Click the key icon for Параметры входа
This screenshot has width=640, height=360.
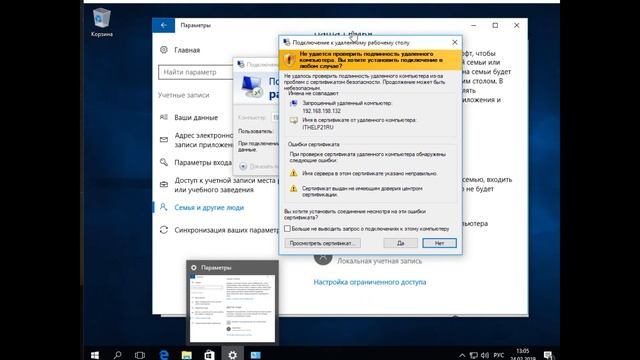click(164, 162)
